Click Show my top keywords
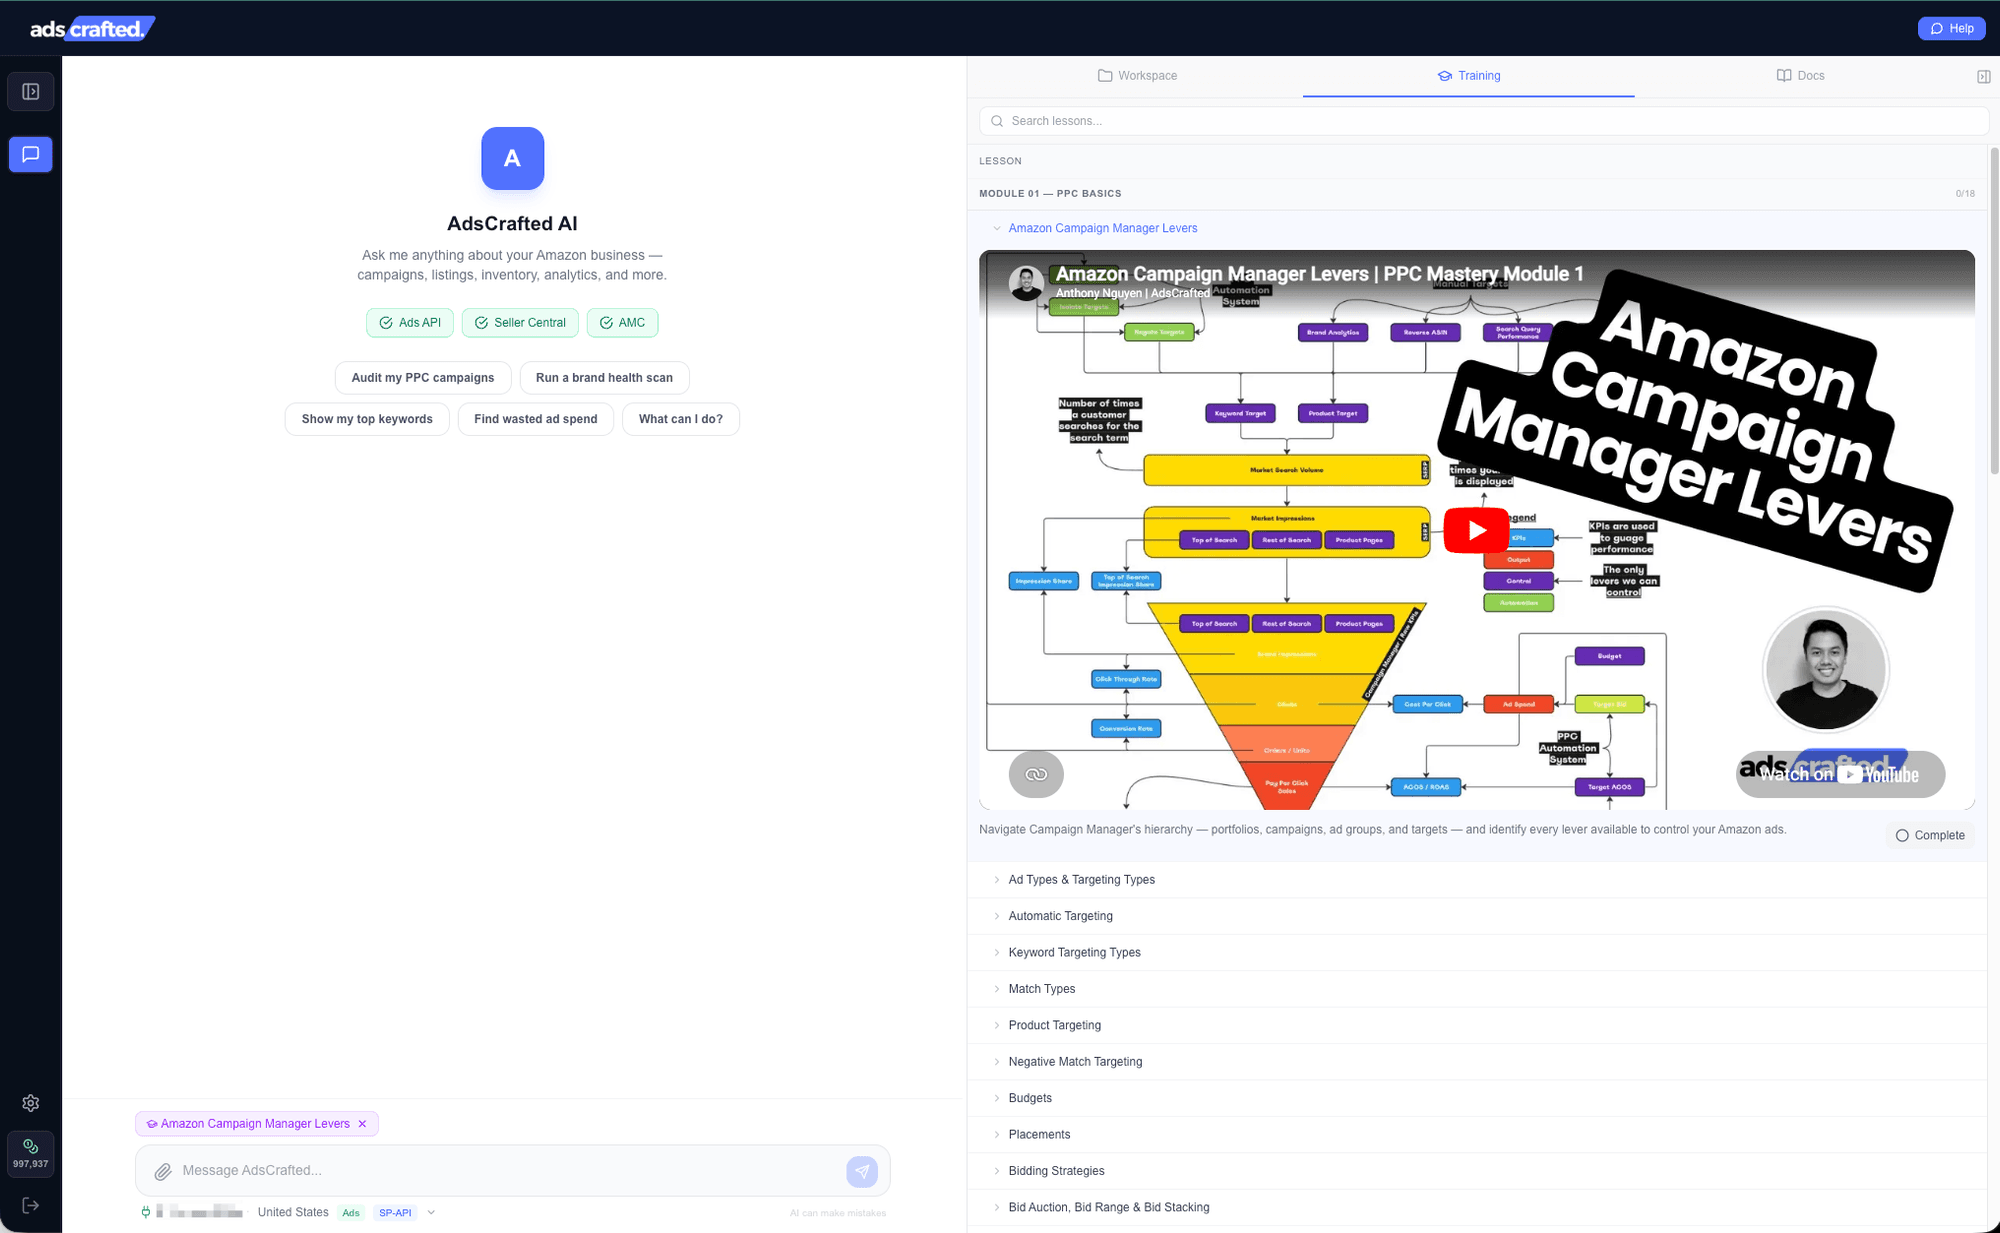The width and height of the screenshot is (2000, 1233). 367,419
